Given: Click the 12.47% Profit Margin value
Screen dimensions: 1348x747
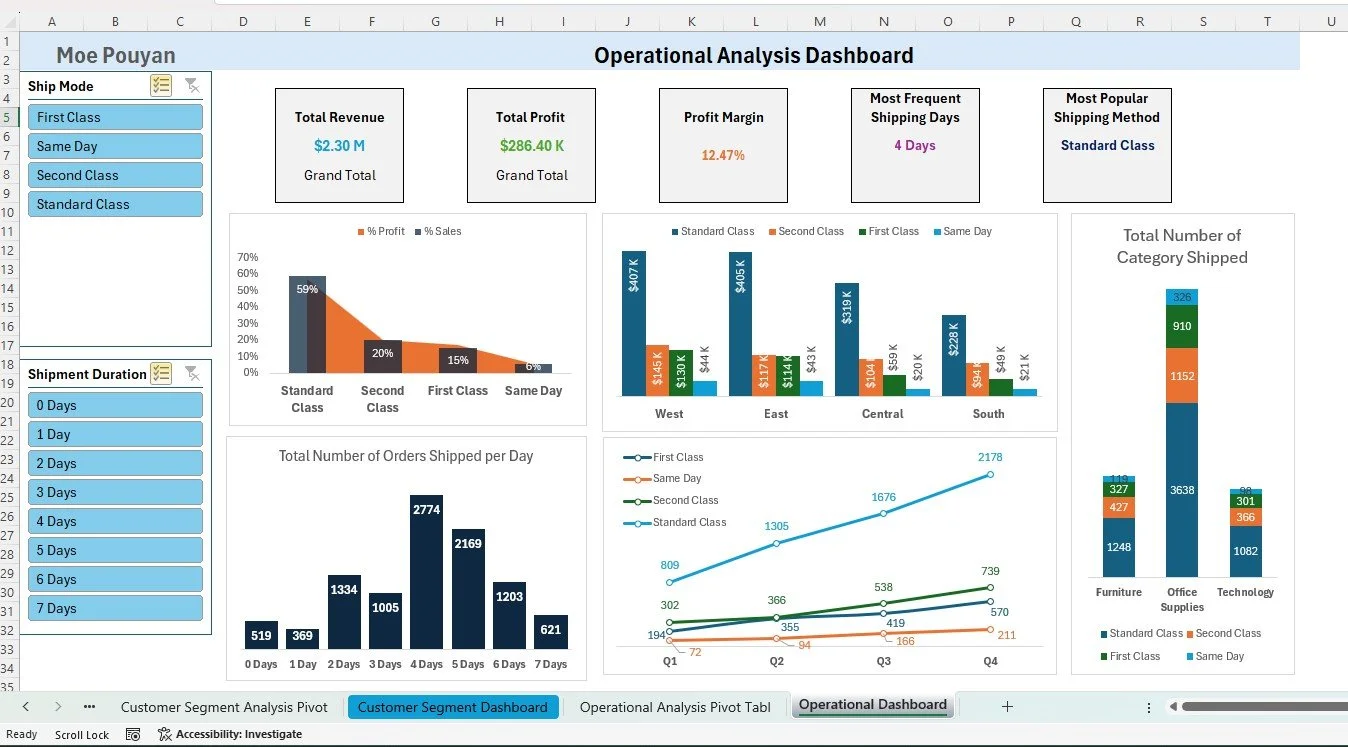Looking at the screenshot, I should tap(723, 155).
